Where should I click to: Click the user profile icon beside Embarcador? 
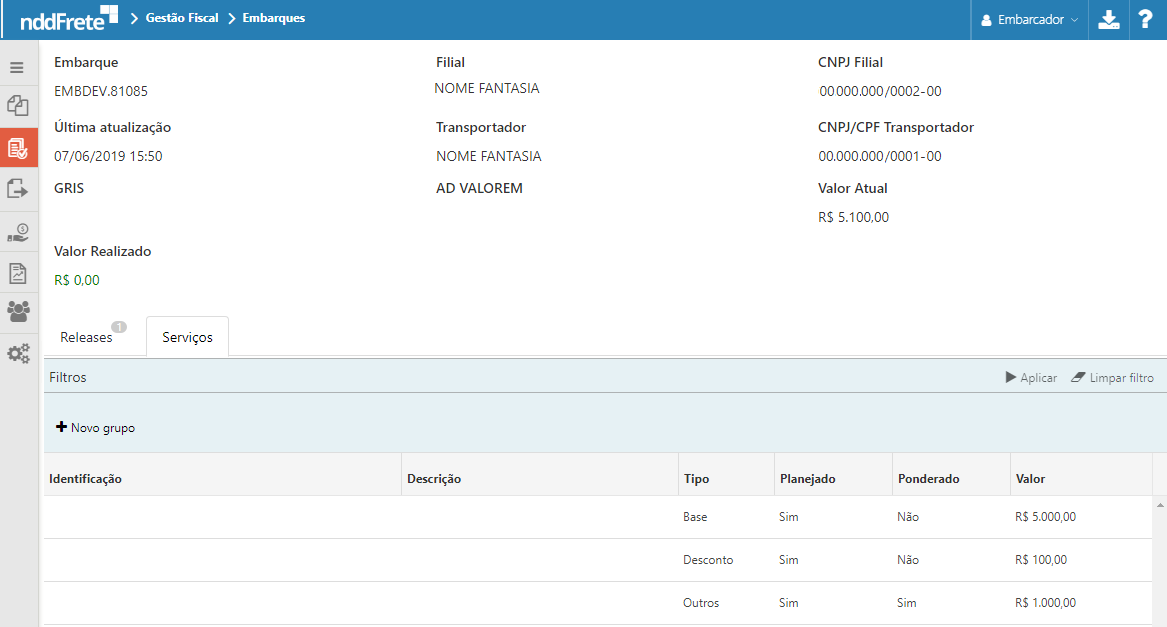986,20
